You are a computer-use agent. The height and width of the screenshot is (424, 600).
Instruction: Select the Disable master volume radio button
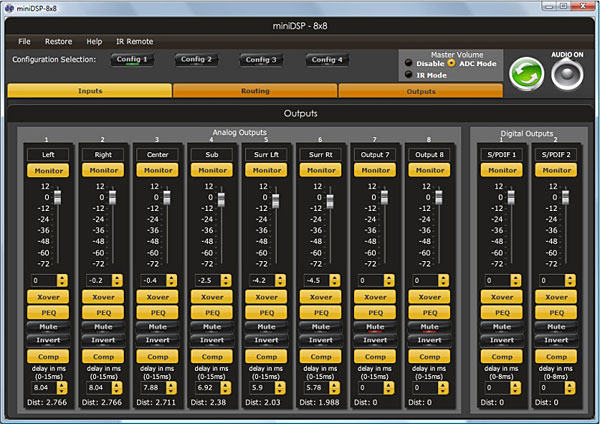coord(409,63)
